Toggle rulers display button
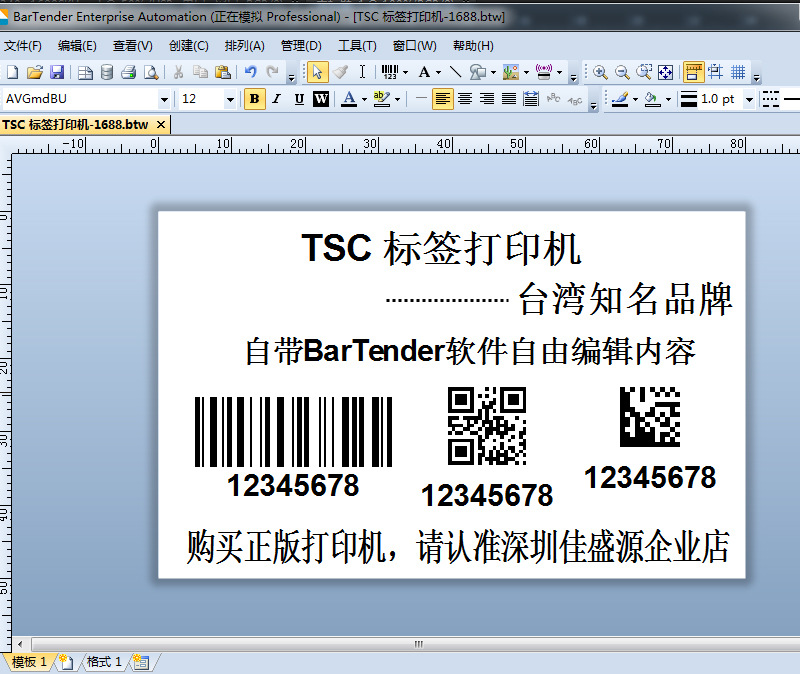 693,72
